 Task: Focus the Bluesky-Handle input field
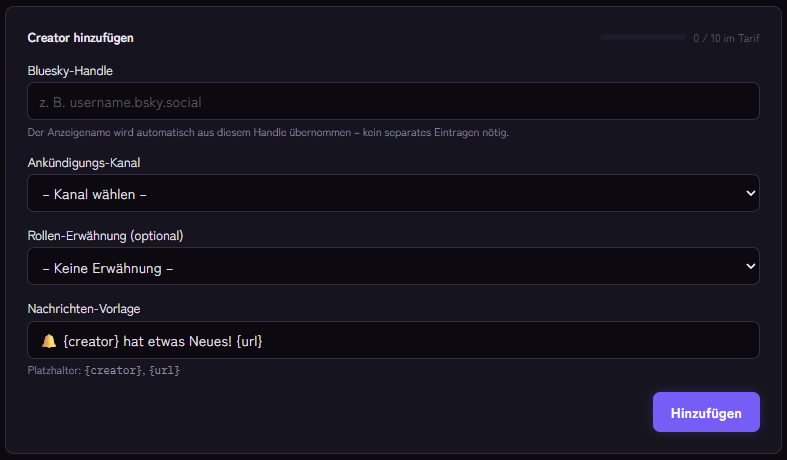pos(393,101)
